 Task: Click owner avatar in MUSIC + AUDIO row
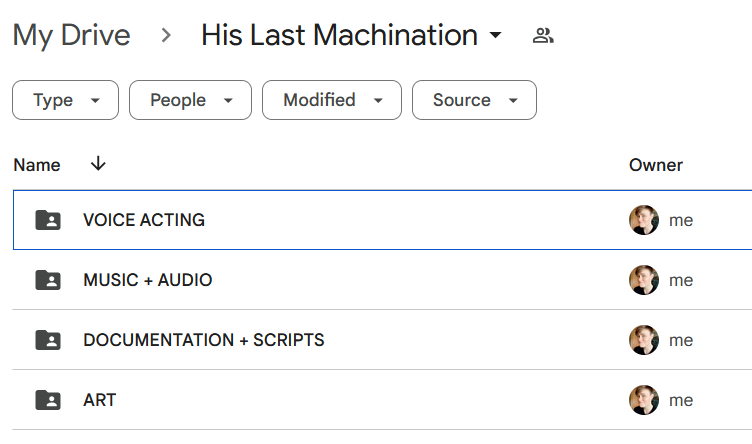click(644, 280)
